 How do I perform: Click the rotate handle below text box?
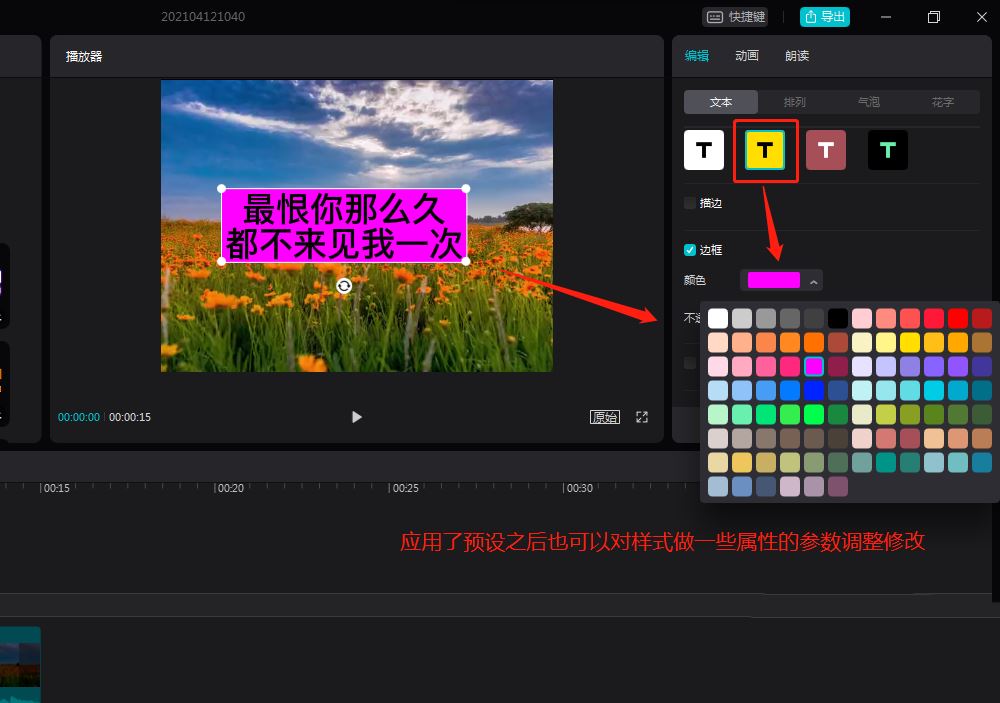pos(344,286)
